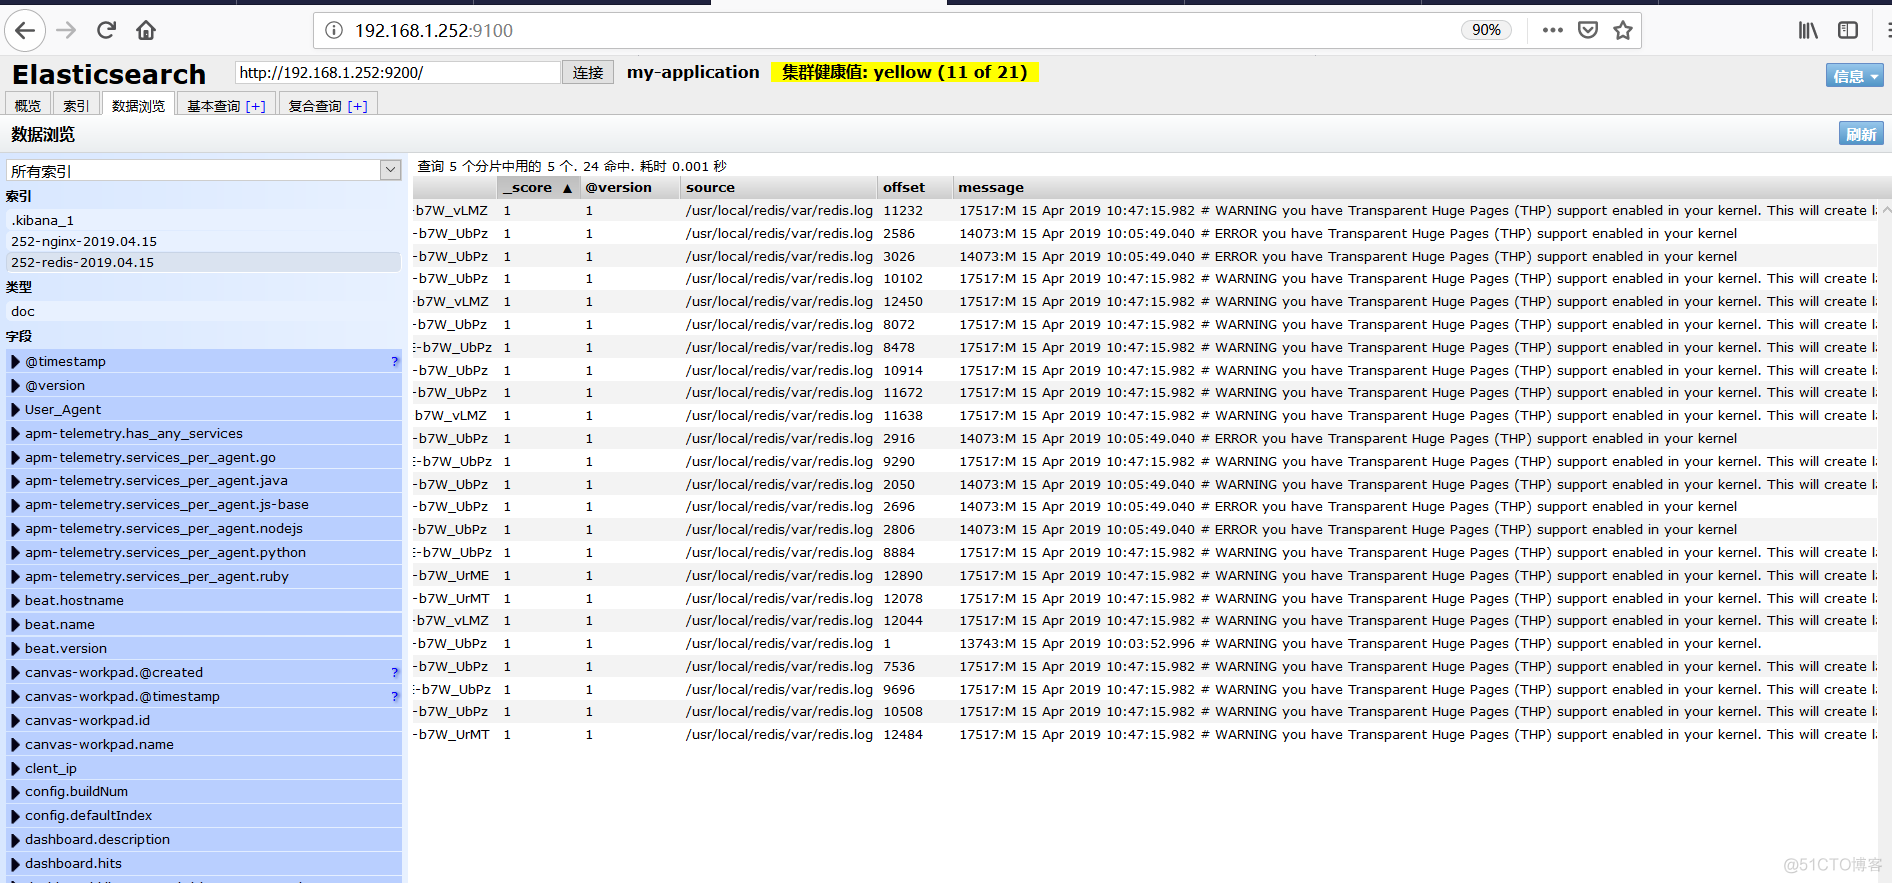Switch to the 概览 tab
The height and width of the screenshot is (883, 1892).
pyautogui.click(x=28, y=105)
